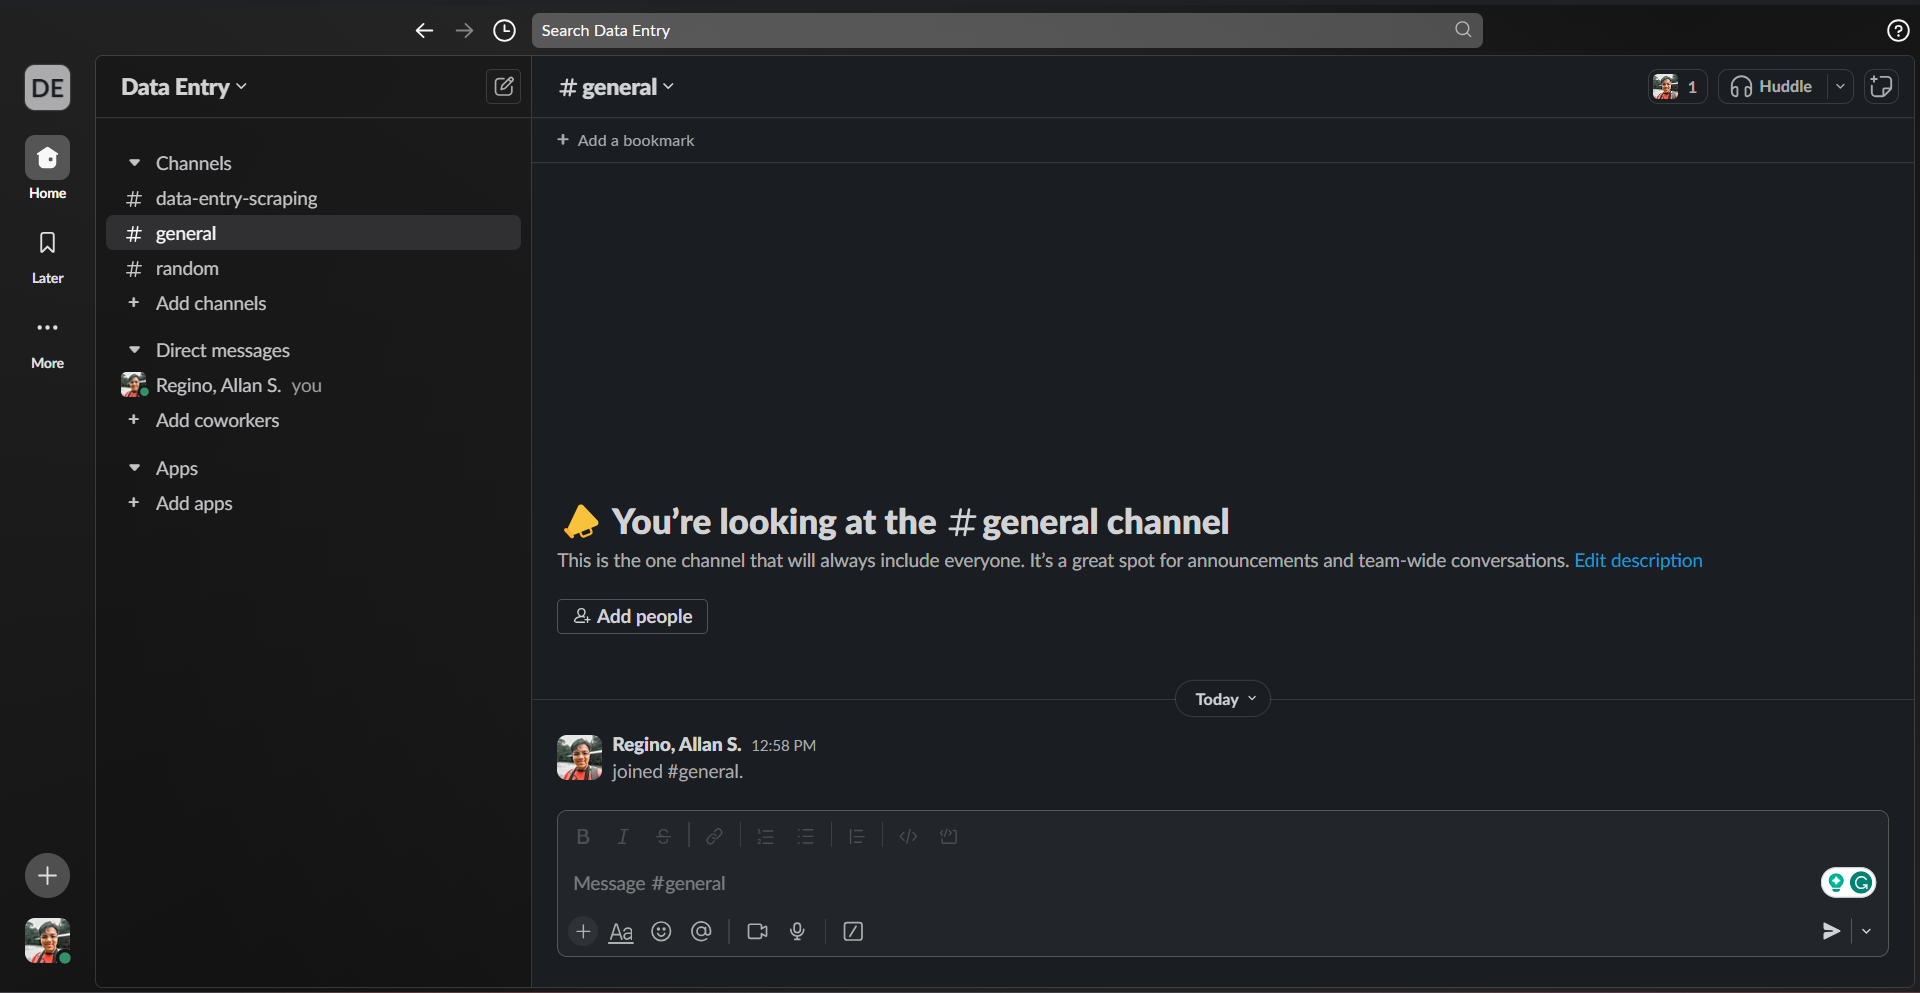The image size is (1920, 993).
Task: Open the Today date dropdown
Action: [x=1223, y=699]
